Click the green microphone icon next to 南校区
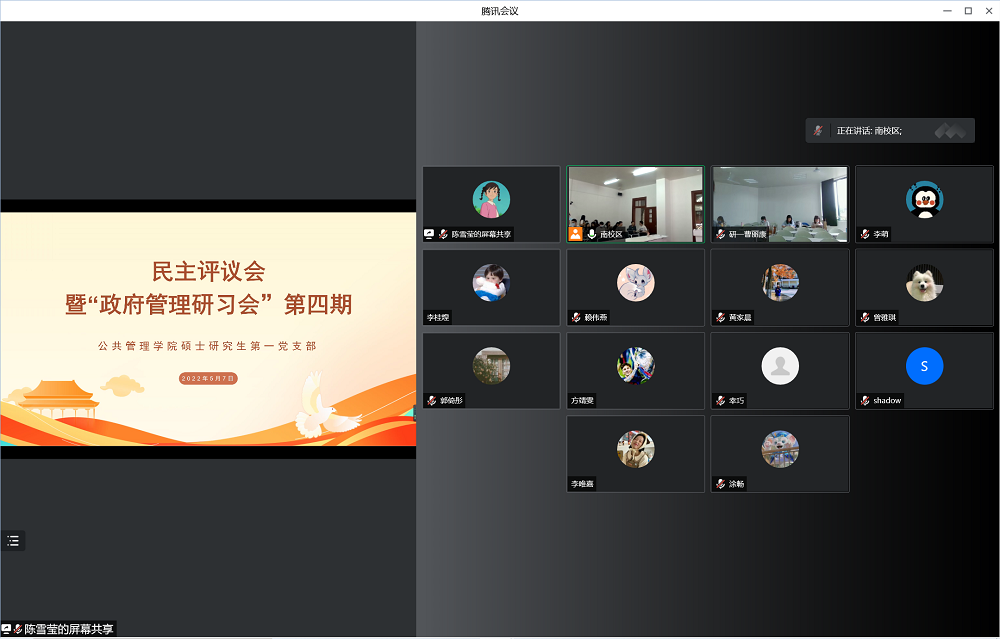Image resolution: width=1000 pixels, height=639 pixels. 592,234
